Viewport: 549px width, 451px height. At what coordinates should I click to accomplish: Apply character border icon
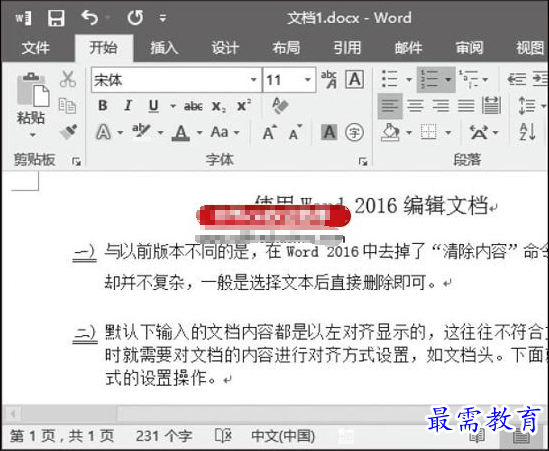(354, 79)
